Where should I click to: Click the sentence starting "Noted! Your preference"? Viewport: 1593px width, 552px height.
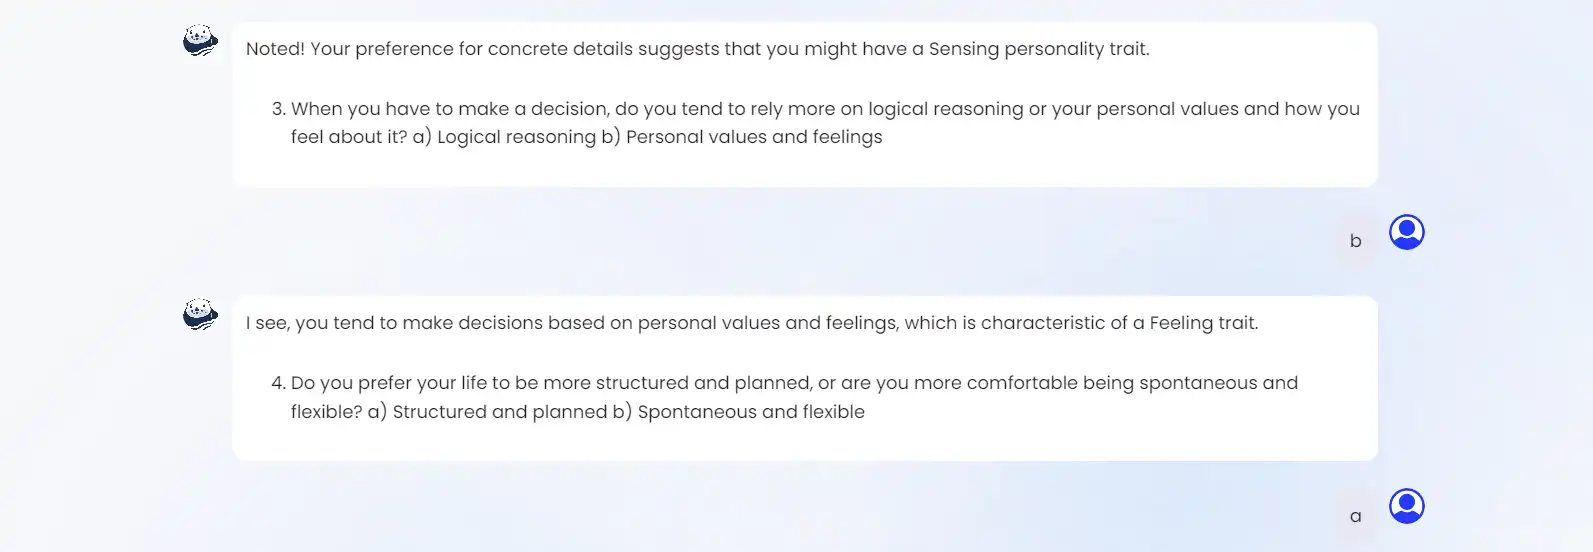(697, 49)
